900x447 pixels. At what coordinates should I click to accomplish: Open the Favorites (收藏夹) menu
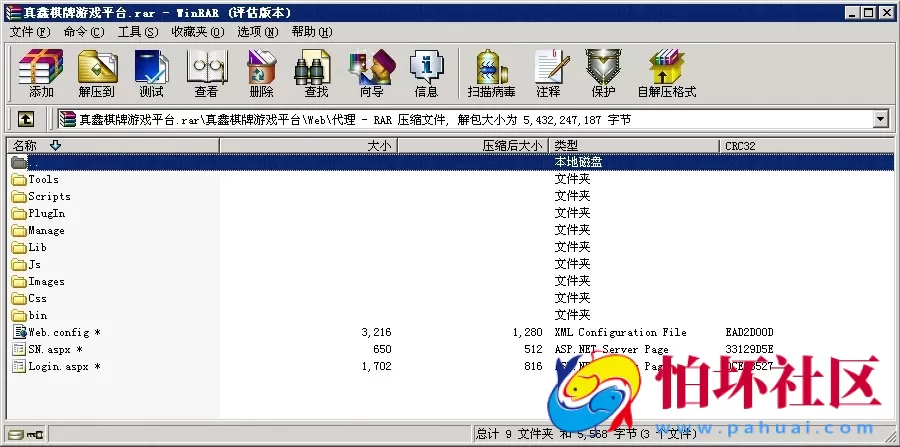[x=198, y=32]
